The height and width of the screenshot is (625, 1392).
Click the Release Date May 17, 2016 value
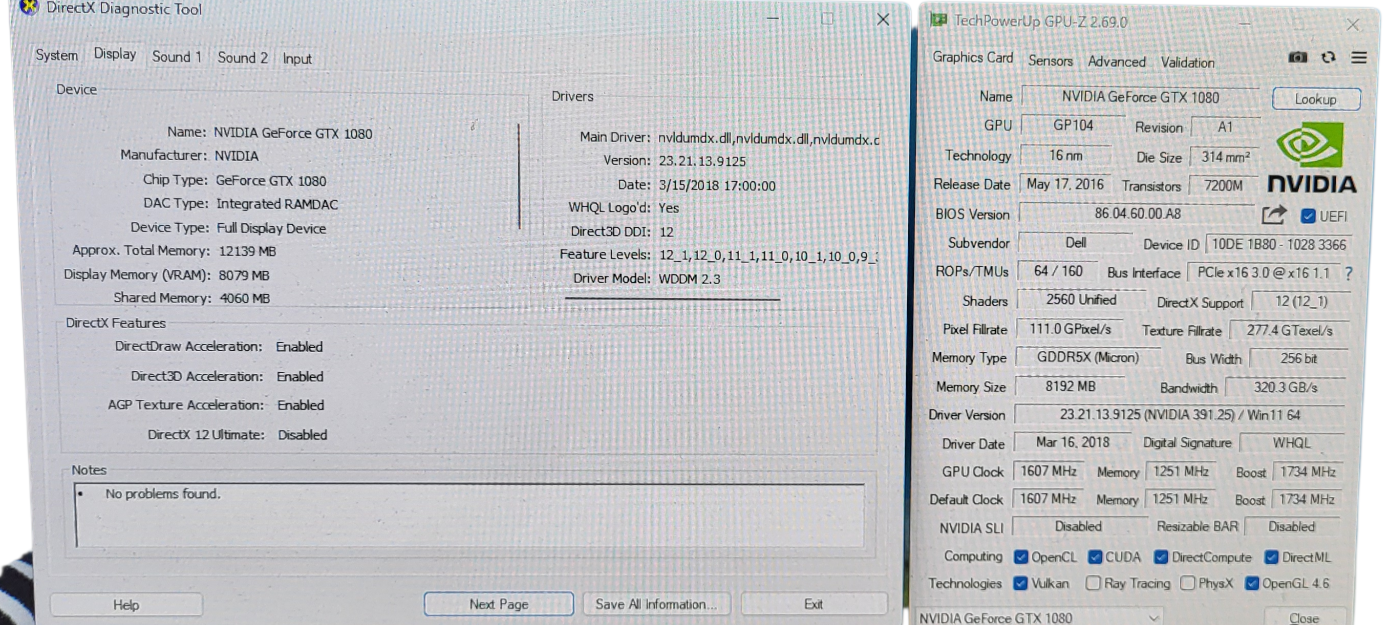1065,184
